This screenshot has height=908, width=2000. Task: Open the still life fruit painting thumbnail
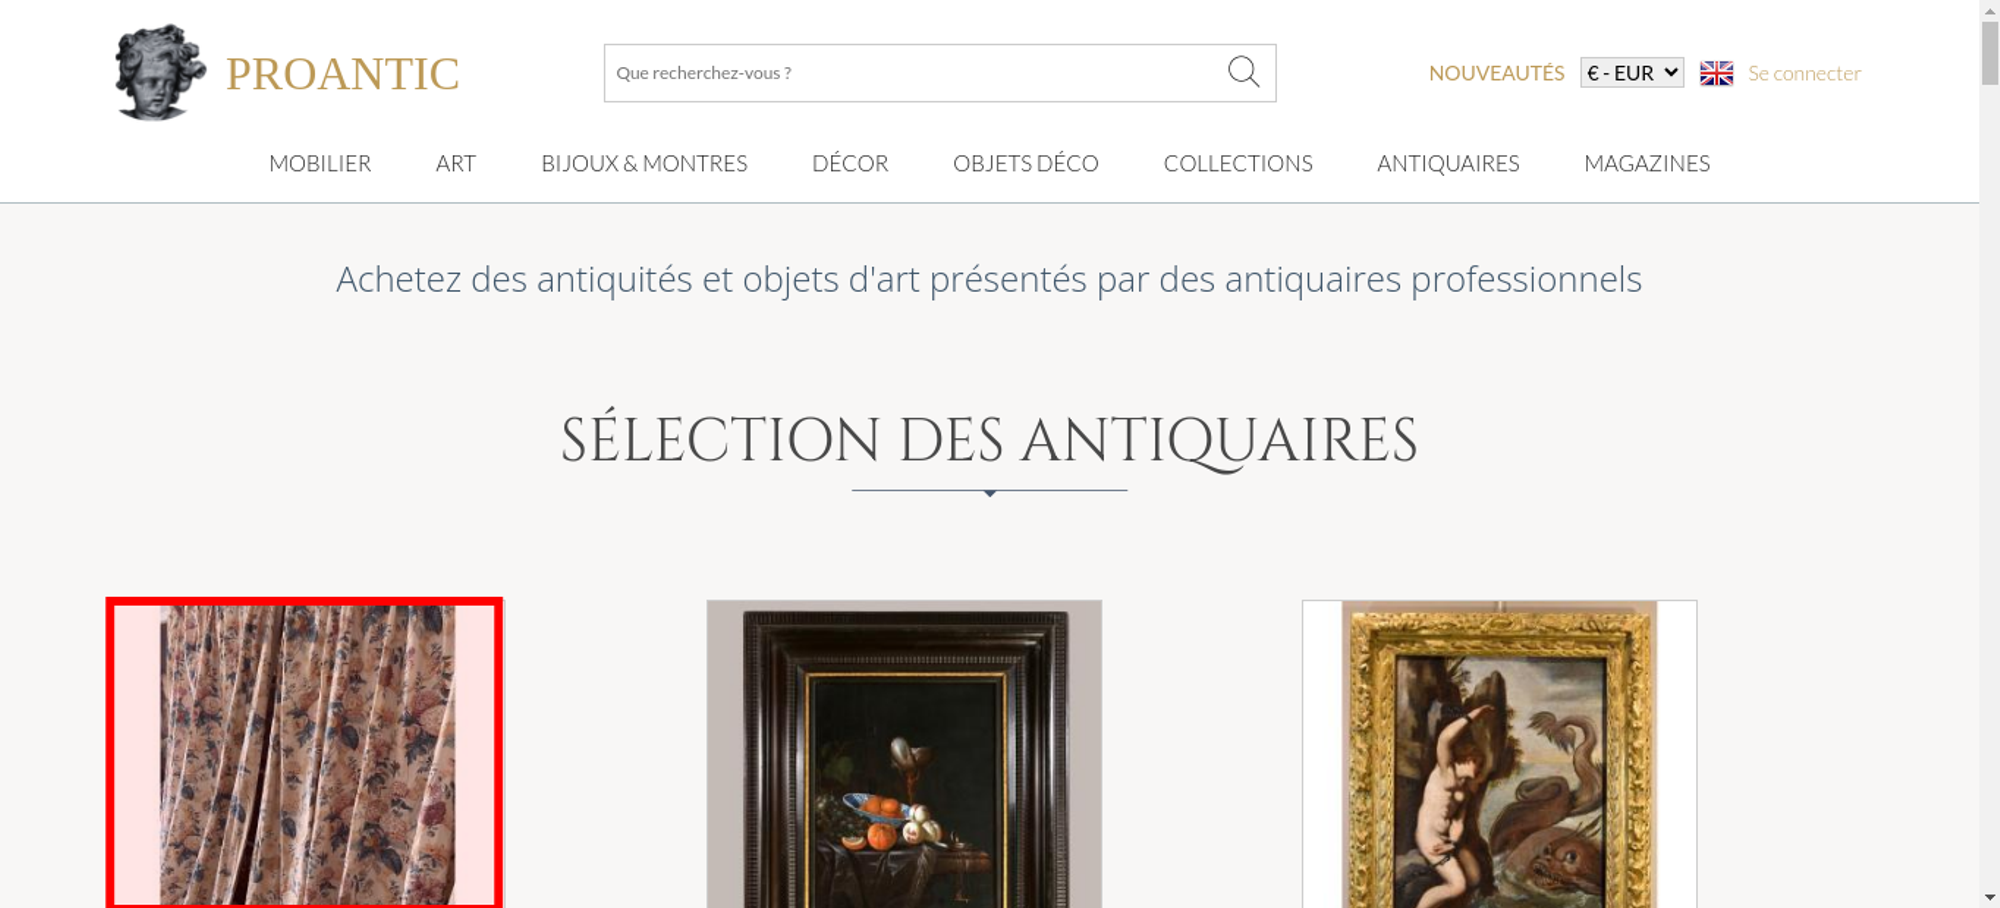tap(904, 754)
